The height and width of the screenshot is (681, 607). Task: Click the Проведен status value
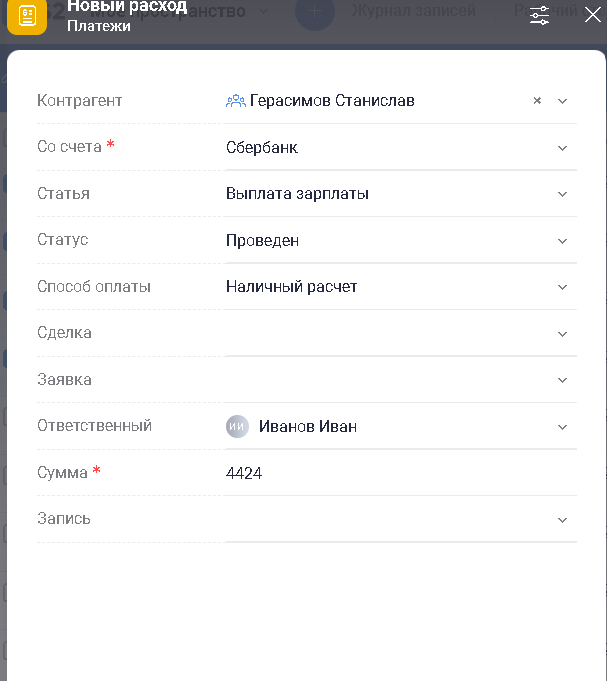pos(263,241)
